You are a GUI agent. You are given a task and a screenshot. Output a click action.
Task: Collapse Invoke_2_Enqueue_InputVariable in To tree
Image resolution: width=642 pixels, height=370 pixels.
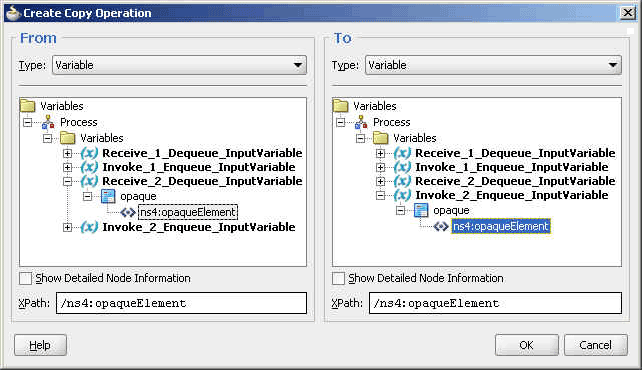[380, 195]
